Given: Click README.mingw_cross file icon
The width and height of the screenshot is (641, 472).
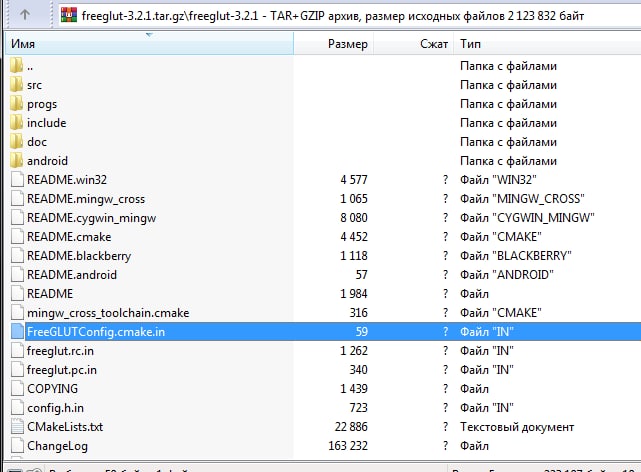Looking at the screenshot, I should tap(17, 199).
